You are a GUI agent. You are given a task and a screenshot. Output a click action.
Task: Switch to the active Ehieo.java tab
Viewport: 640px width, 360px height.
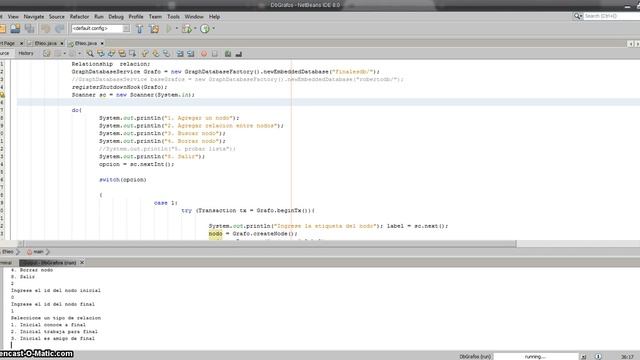[85, 43]
